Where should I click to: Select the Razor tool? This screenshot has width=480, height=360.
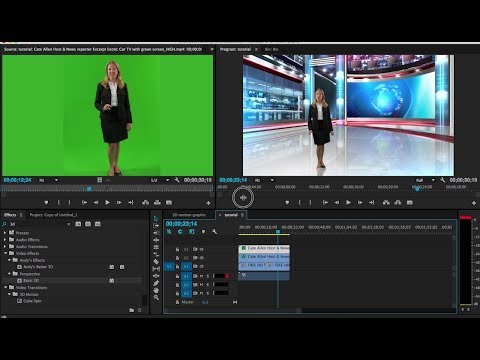point(156,262)
